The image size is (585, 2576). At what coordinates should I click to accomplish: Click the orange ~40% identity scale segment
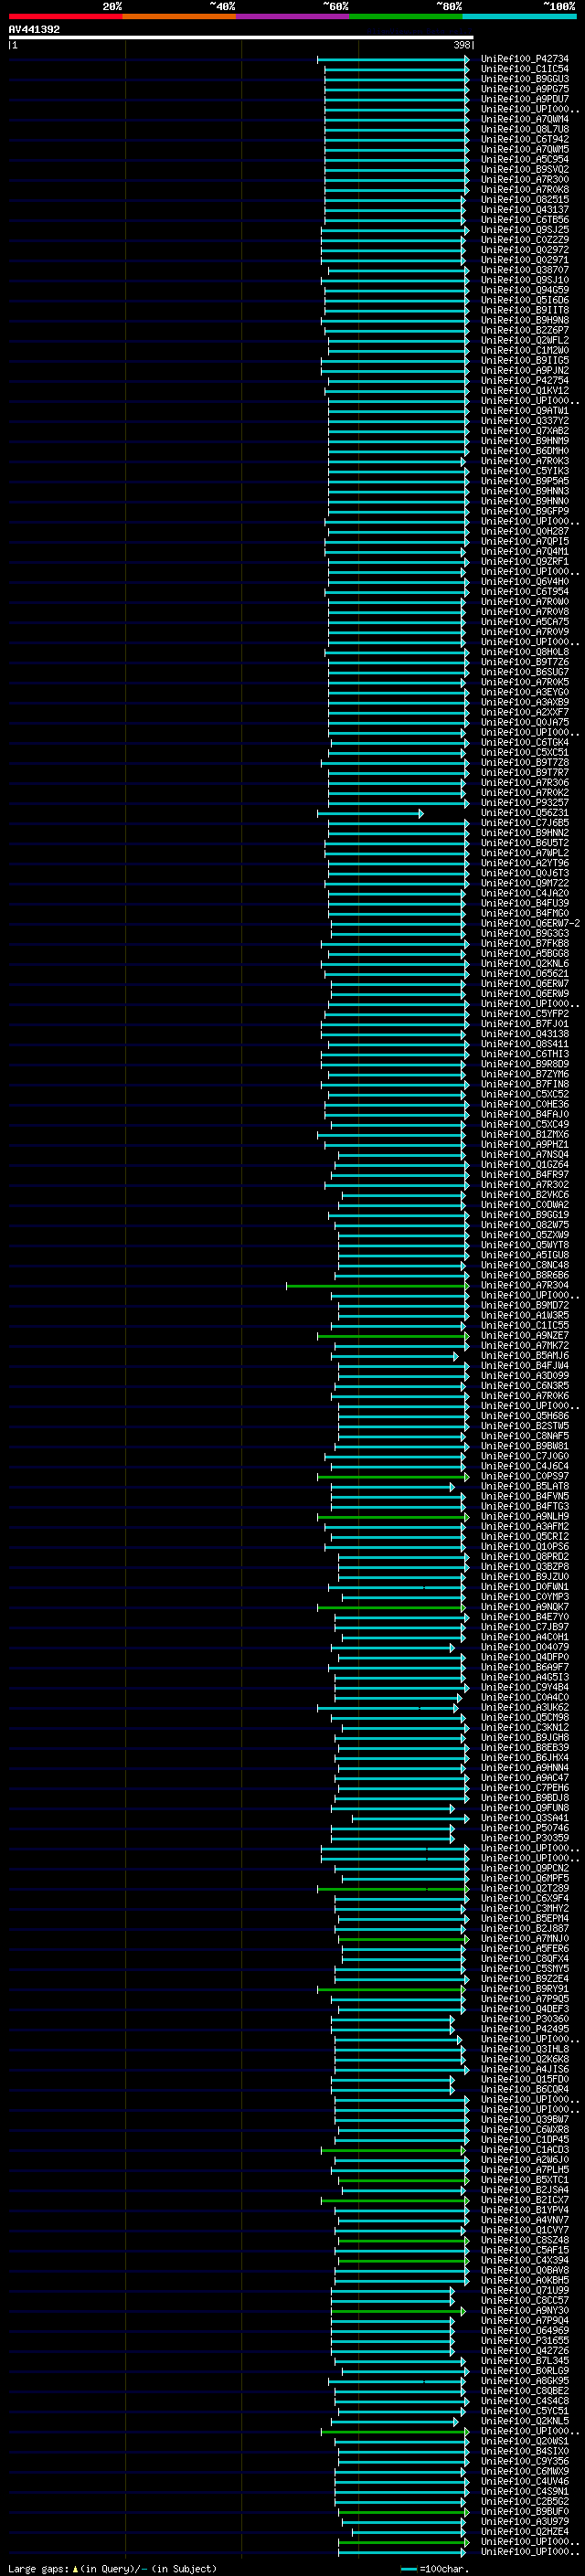(179, 17)
